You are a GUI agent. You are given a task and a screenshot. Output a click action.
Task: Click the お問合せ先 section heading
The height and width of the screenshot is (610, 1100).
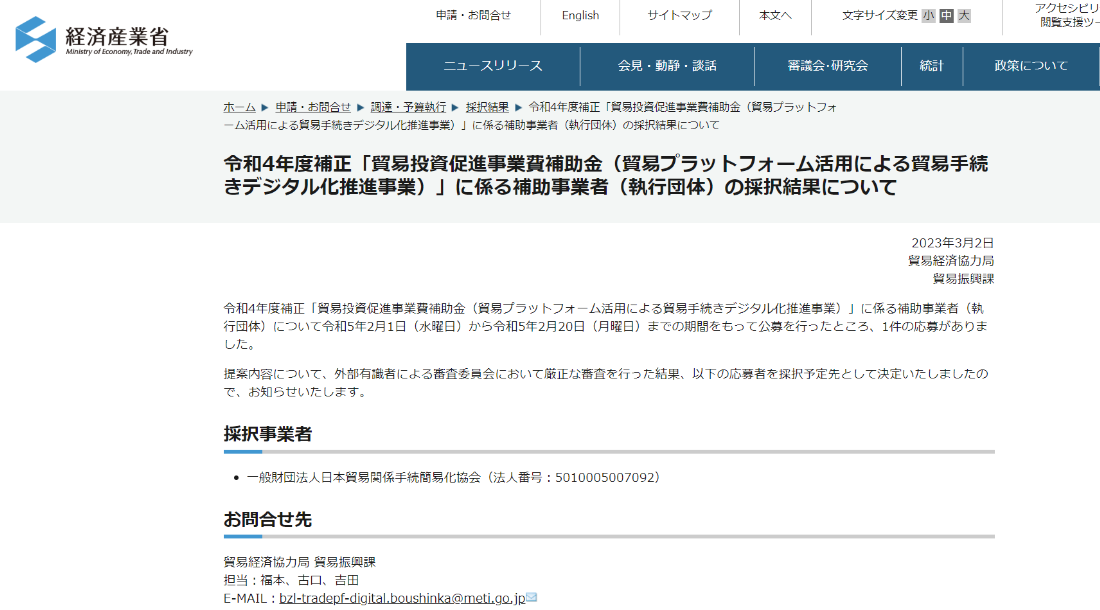coord(267,520)
